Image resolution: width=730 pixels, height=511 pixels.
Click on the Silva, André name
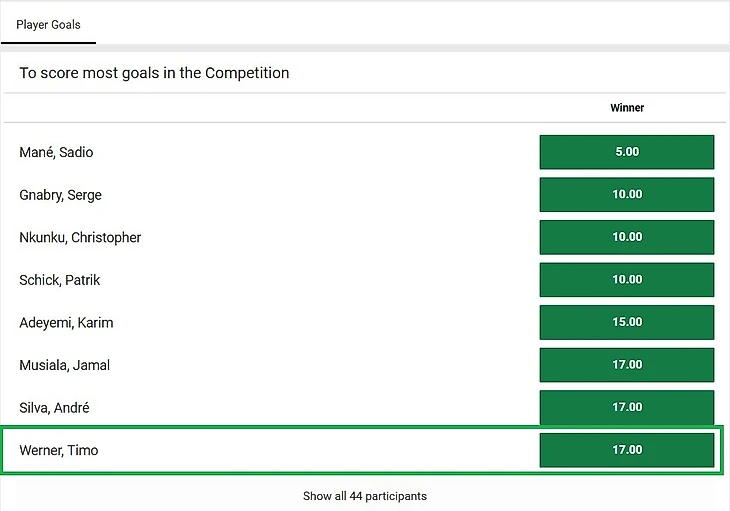54,408
